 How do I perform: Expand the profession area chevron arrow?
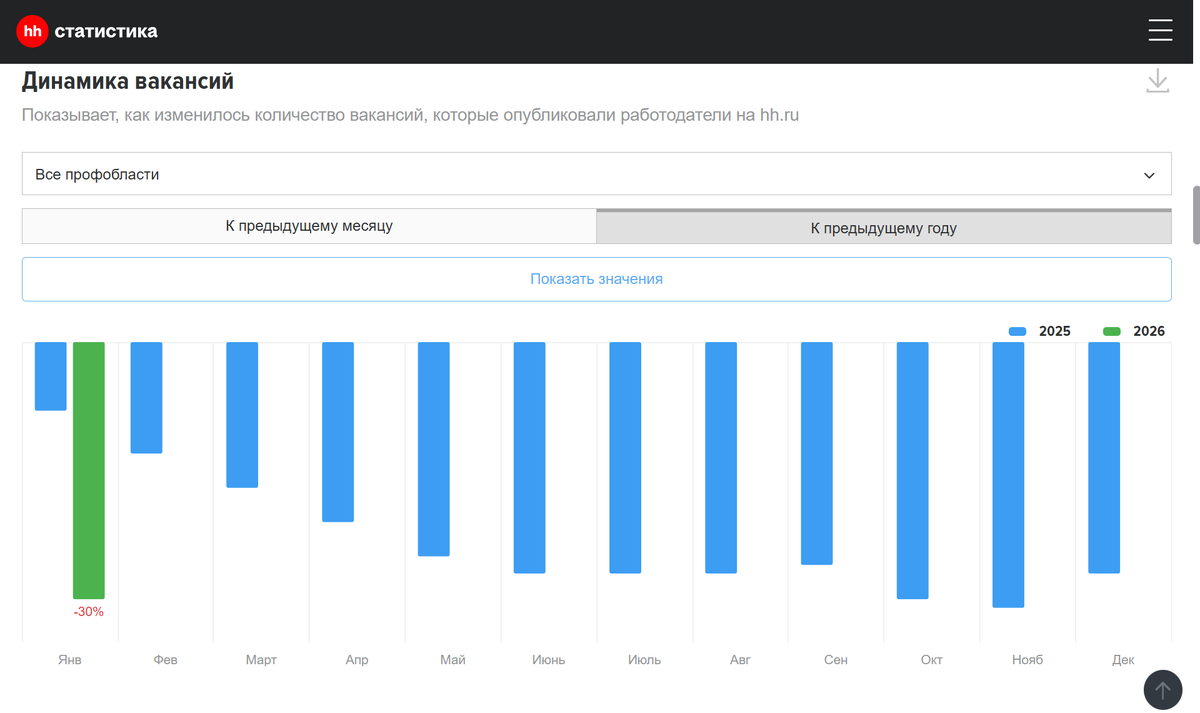(x=1149, y=175)
